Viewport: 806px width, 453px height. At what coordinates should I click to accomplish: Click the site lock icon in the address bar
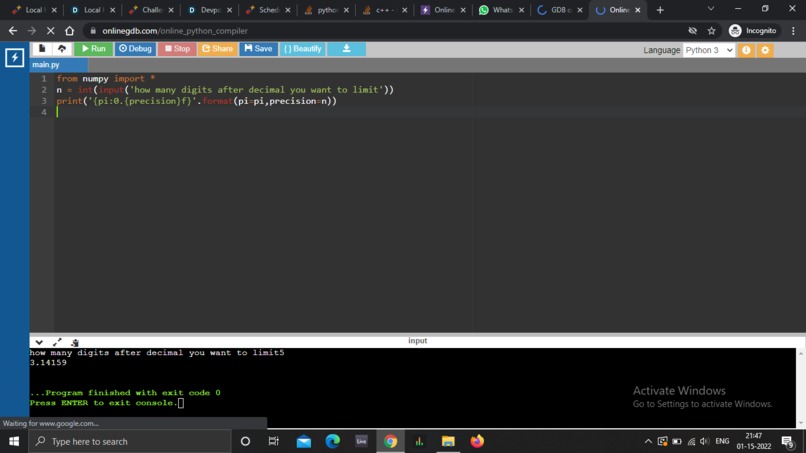click(x=93, y=31)
